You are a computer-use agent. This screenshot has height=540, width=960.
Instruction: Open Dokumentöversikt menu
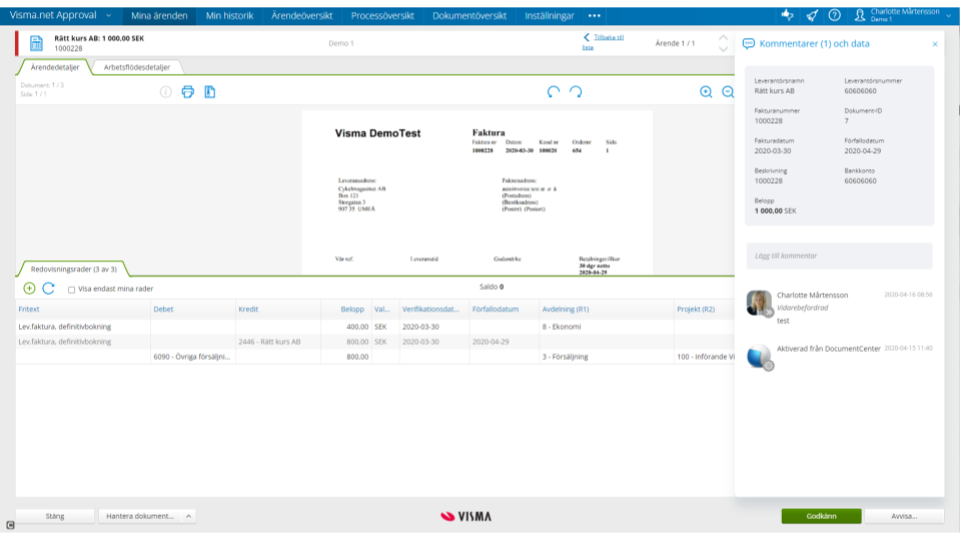coord(470,15)
